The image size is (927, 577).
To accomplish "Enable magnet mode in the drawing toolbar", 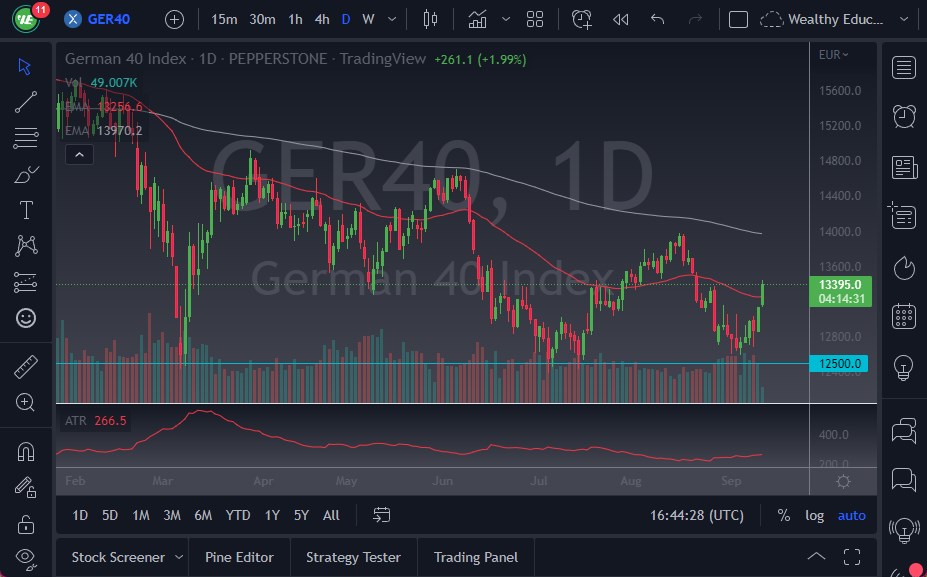I will pos(26,453).
